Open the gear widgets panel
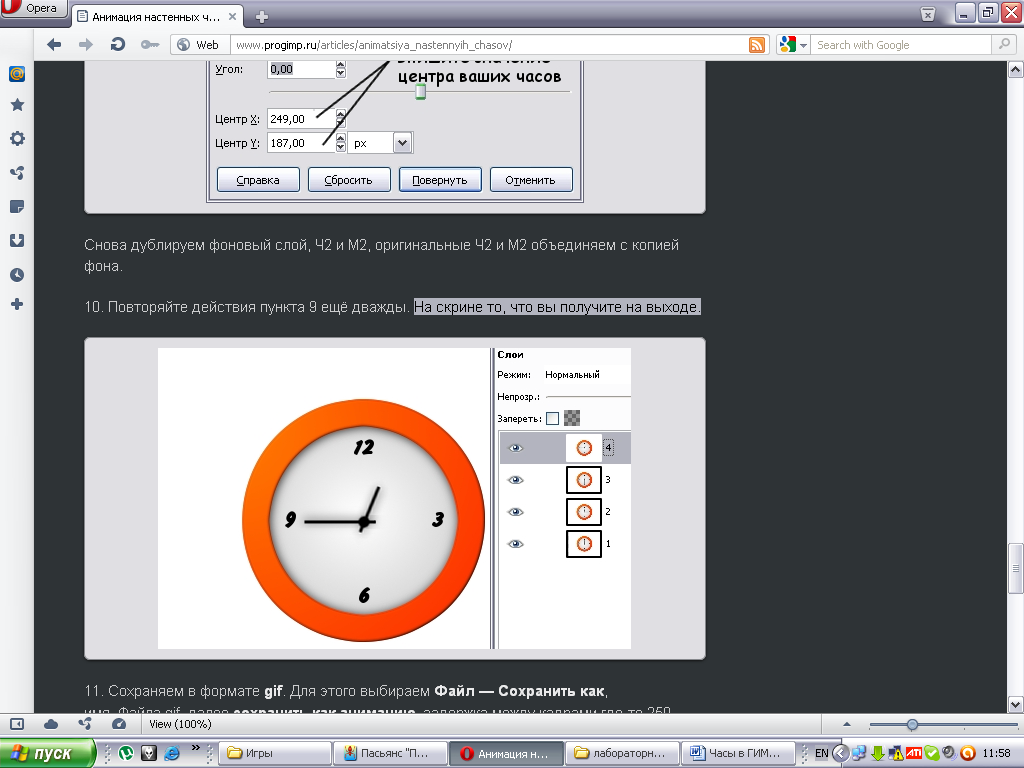The height and width of the screenshot is (768, 1024). pos(17,138)
